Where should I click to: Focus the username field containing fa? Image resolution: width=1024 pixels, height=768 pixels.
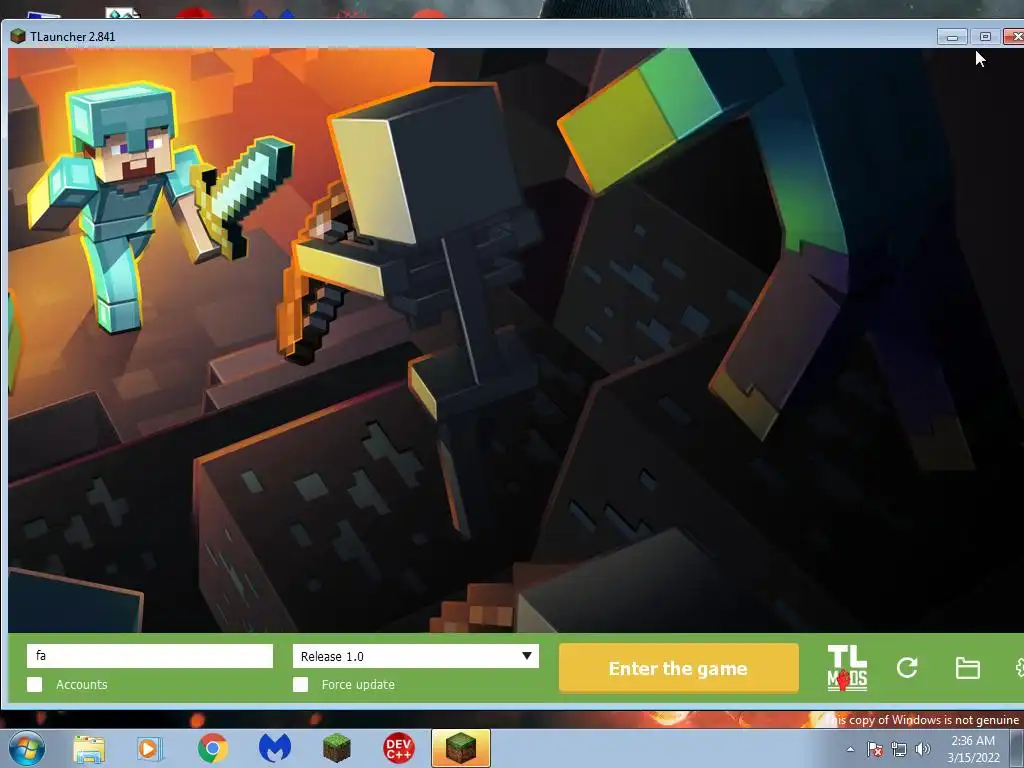click(150, 656)
